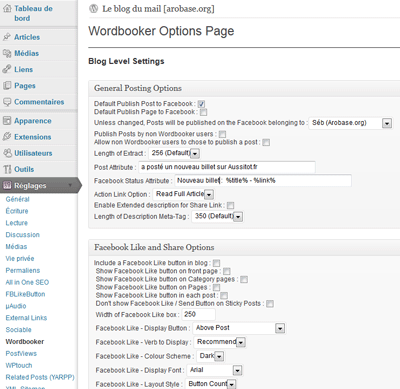Open the Facebook account dropdown Séb (Arobase.org)
Viewport: 400px width, 389px height.
click(x=350, y=123)
